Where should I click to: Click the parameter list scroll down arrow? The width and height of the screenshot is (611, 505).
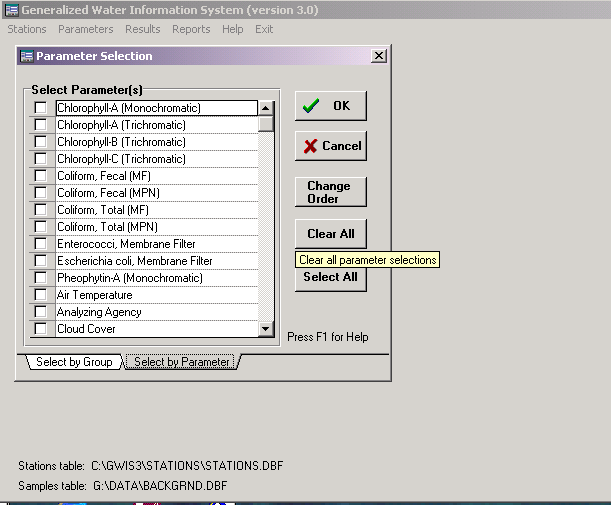pyautogui.click(x=266, y=329)
